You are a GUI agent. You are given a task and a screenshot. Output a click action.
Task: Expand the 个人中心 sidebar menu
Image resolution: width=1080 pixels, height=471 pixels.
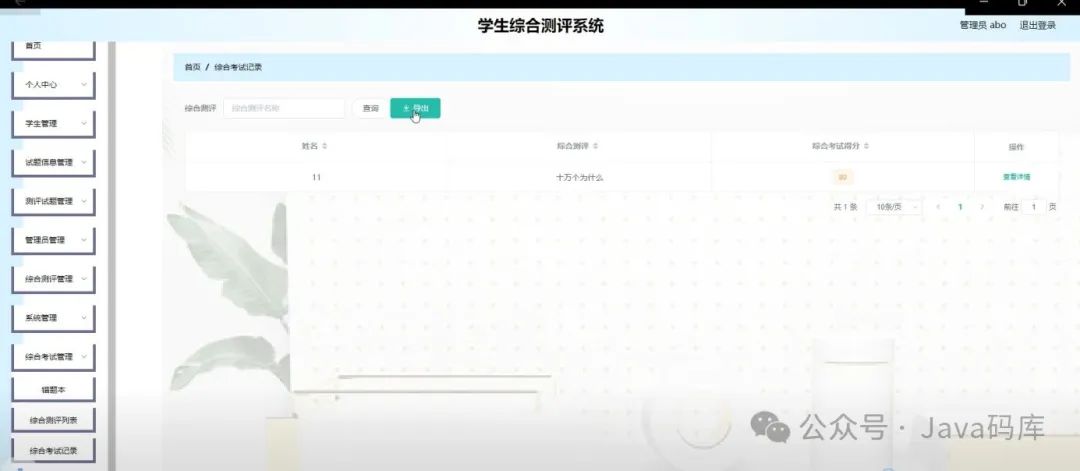pyautogui.click(x=54, y=85)
